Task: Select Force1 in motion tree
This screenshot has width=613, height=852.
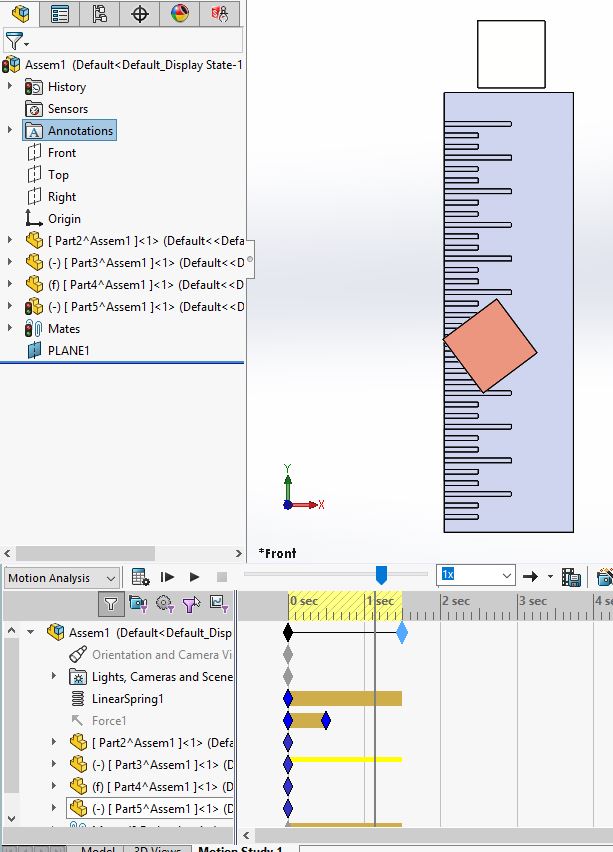Action: 99,721
